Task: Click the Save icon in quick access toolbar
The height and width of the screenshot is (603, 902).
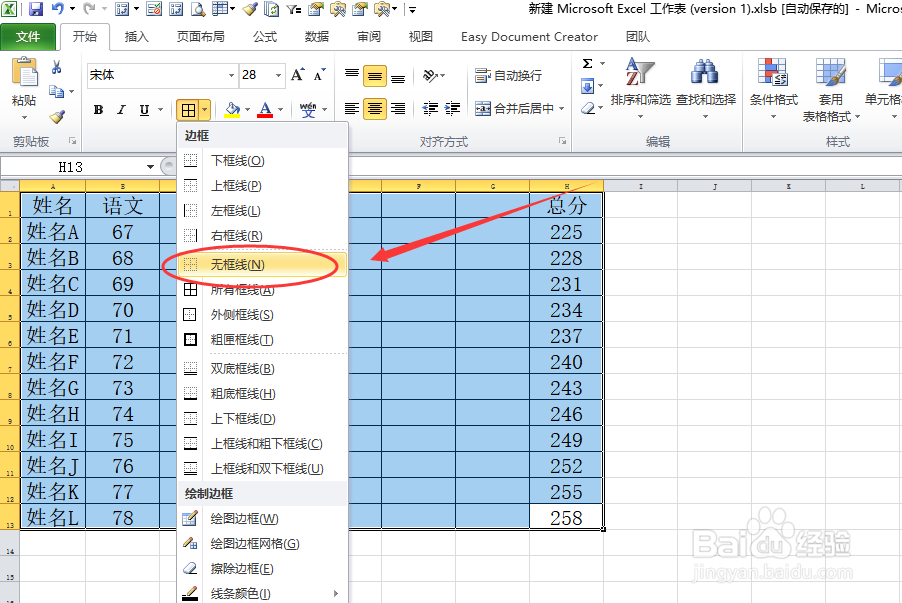Action: (x=36, y=9)
